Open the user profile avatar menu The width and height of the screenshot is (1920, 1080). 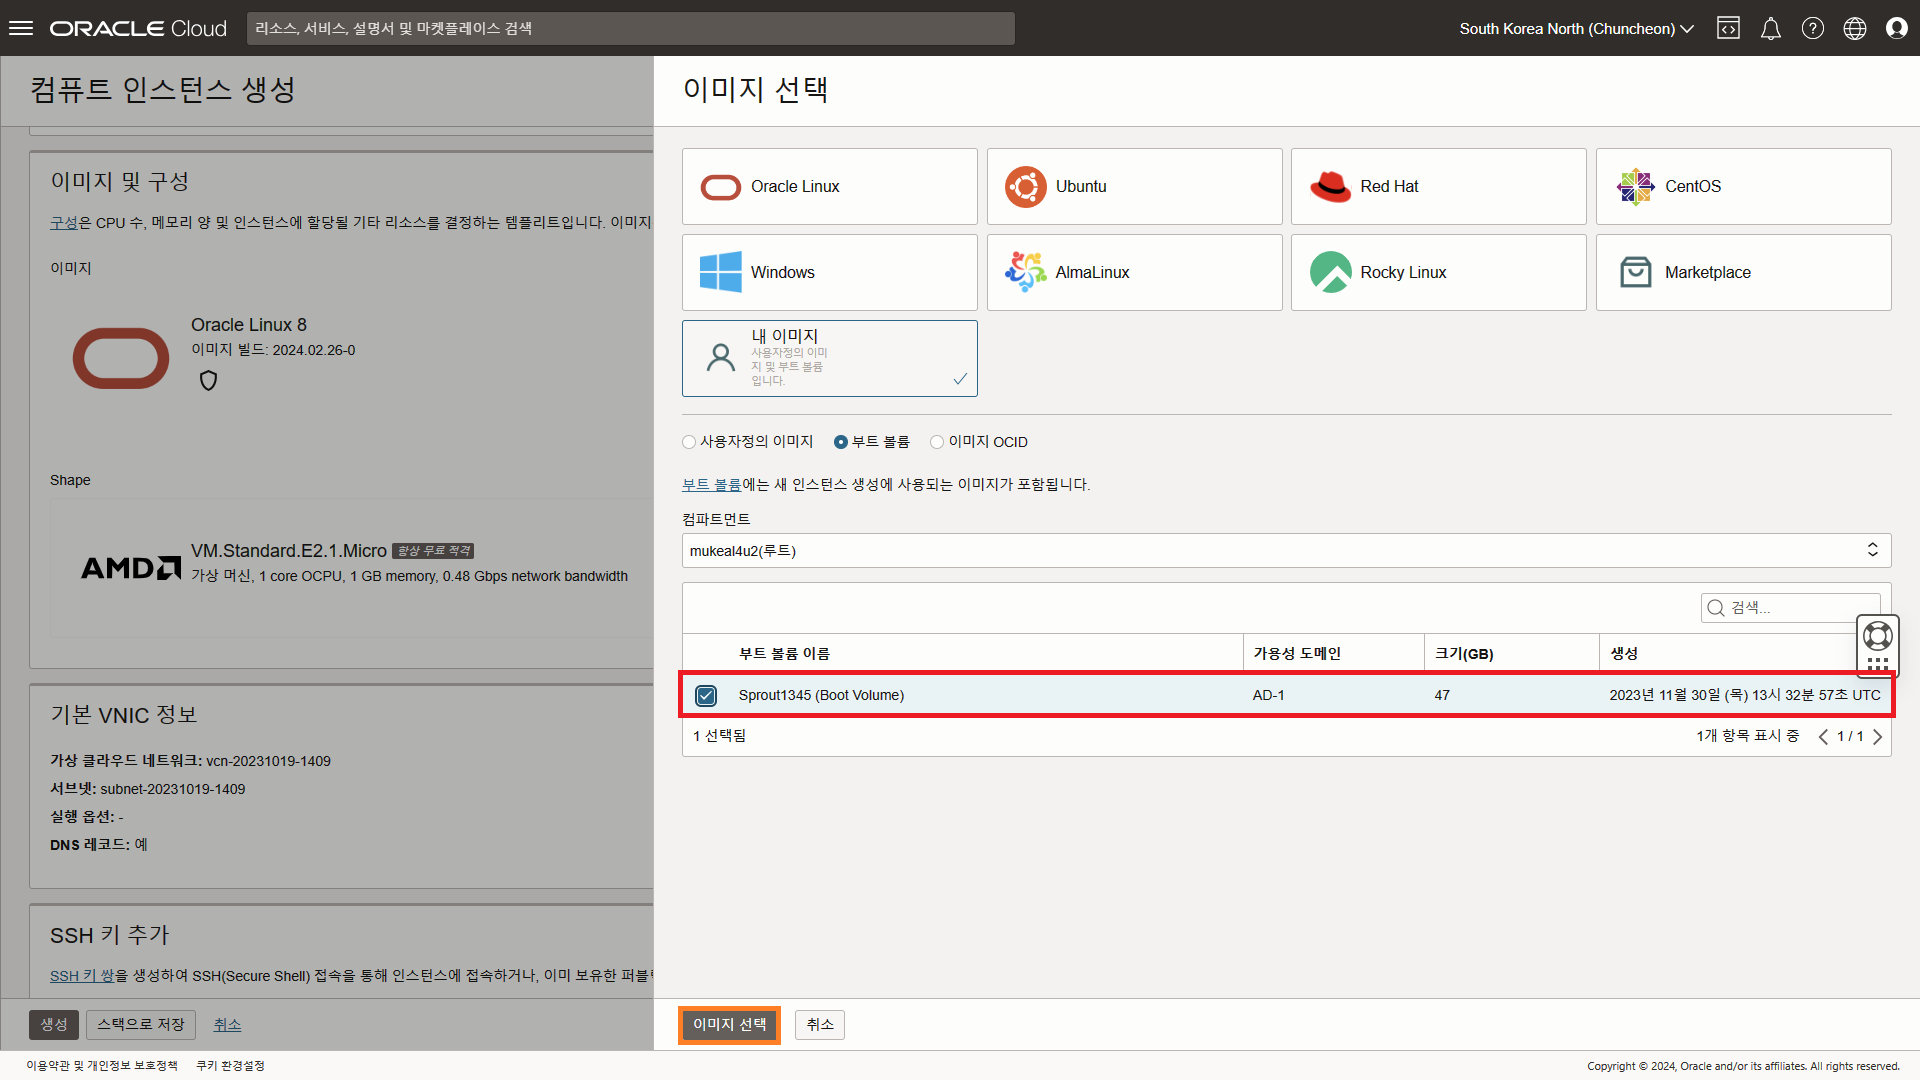coord(1896,28)
